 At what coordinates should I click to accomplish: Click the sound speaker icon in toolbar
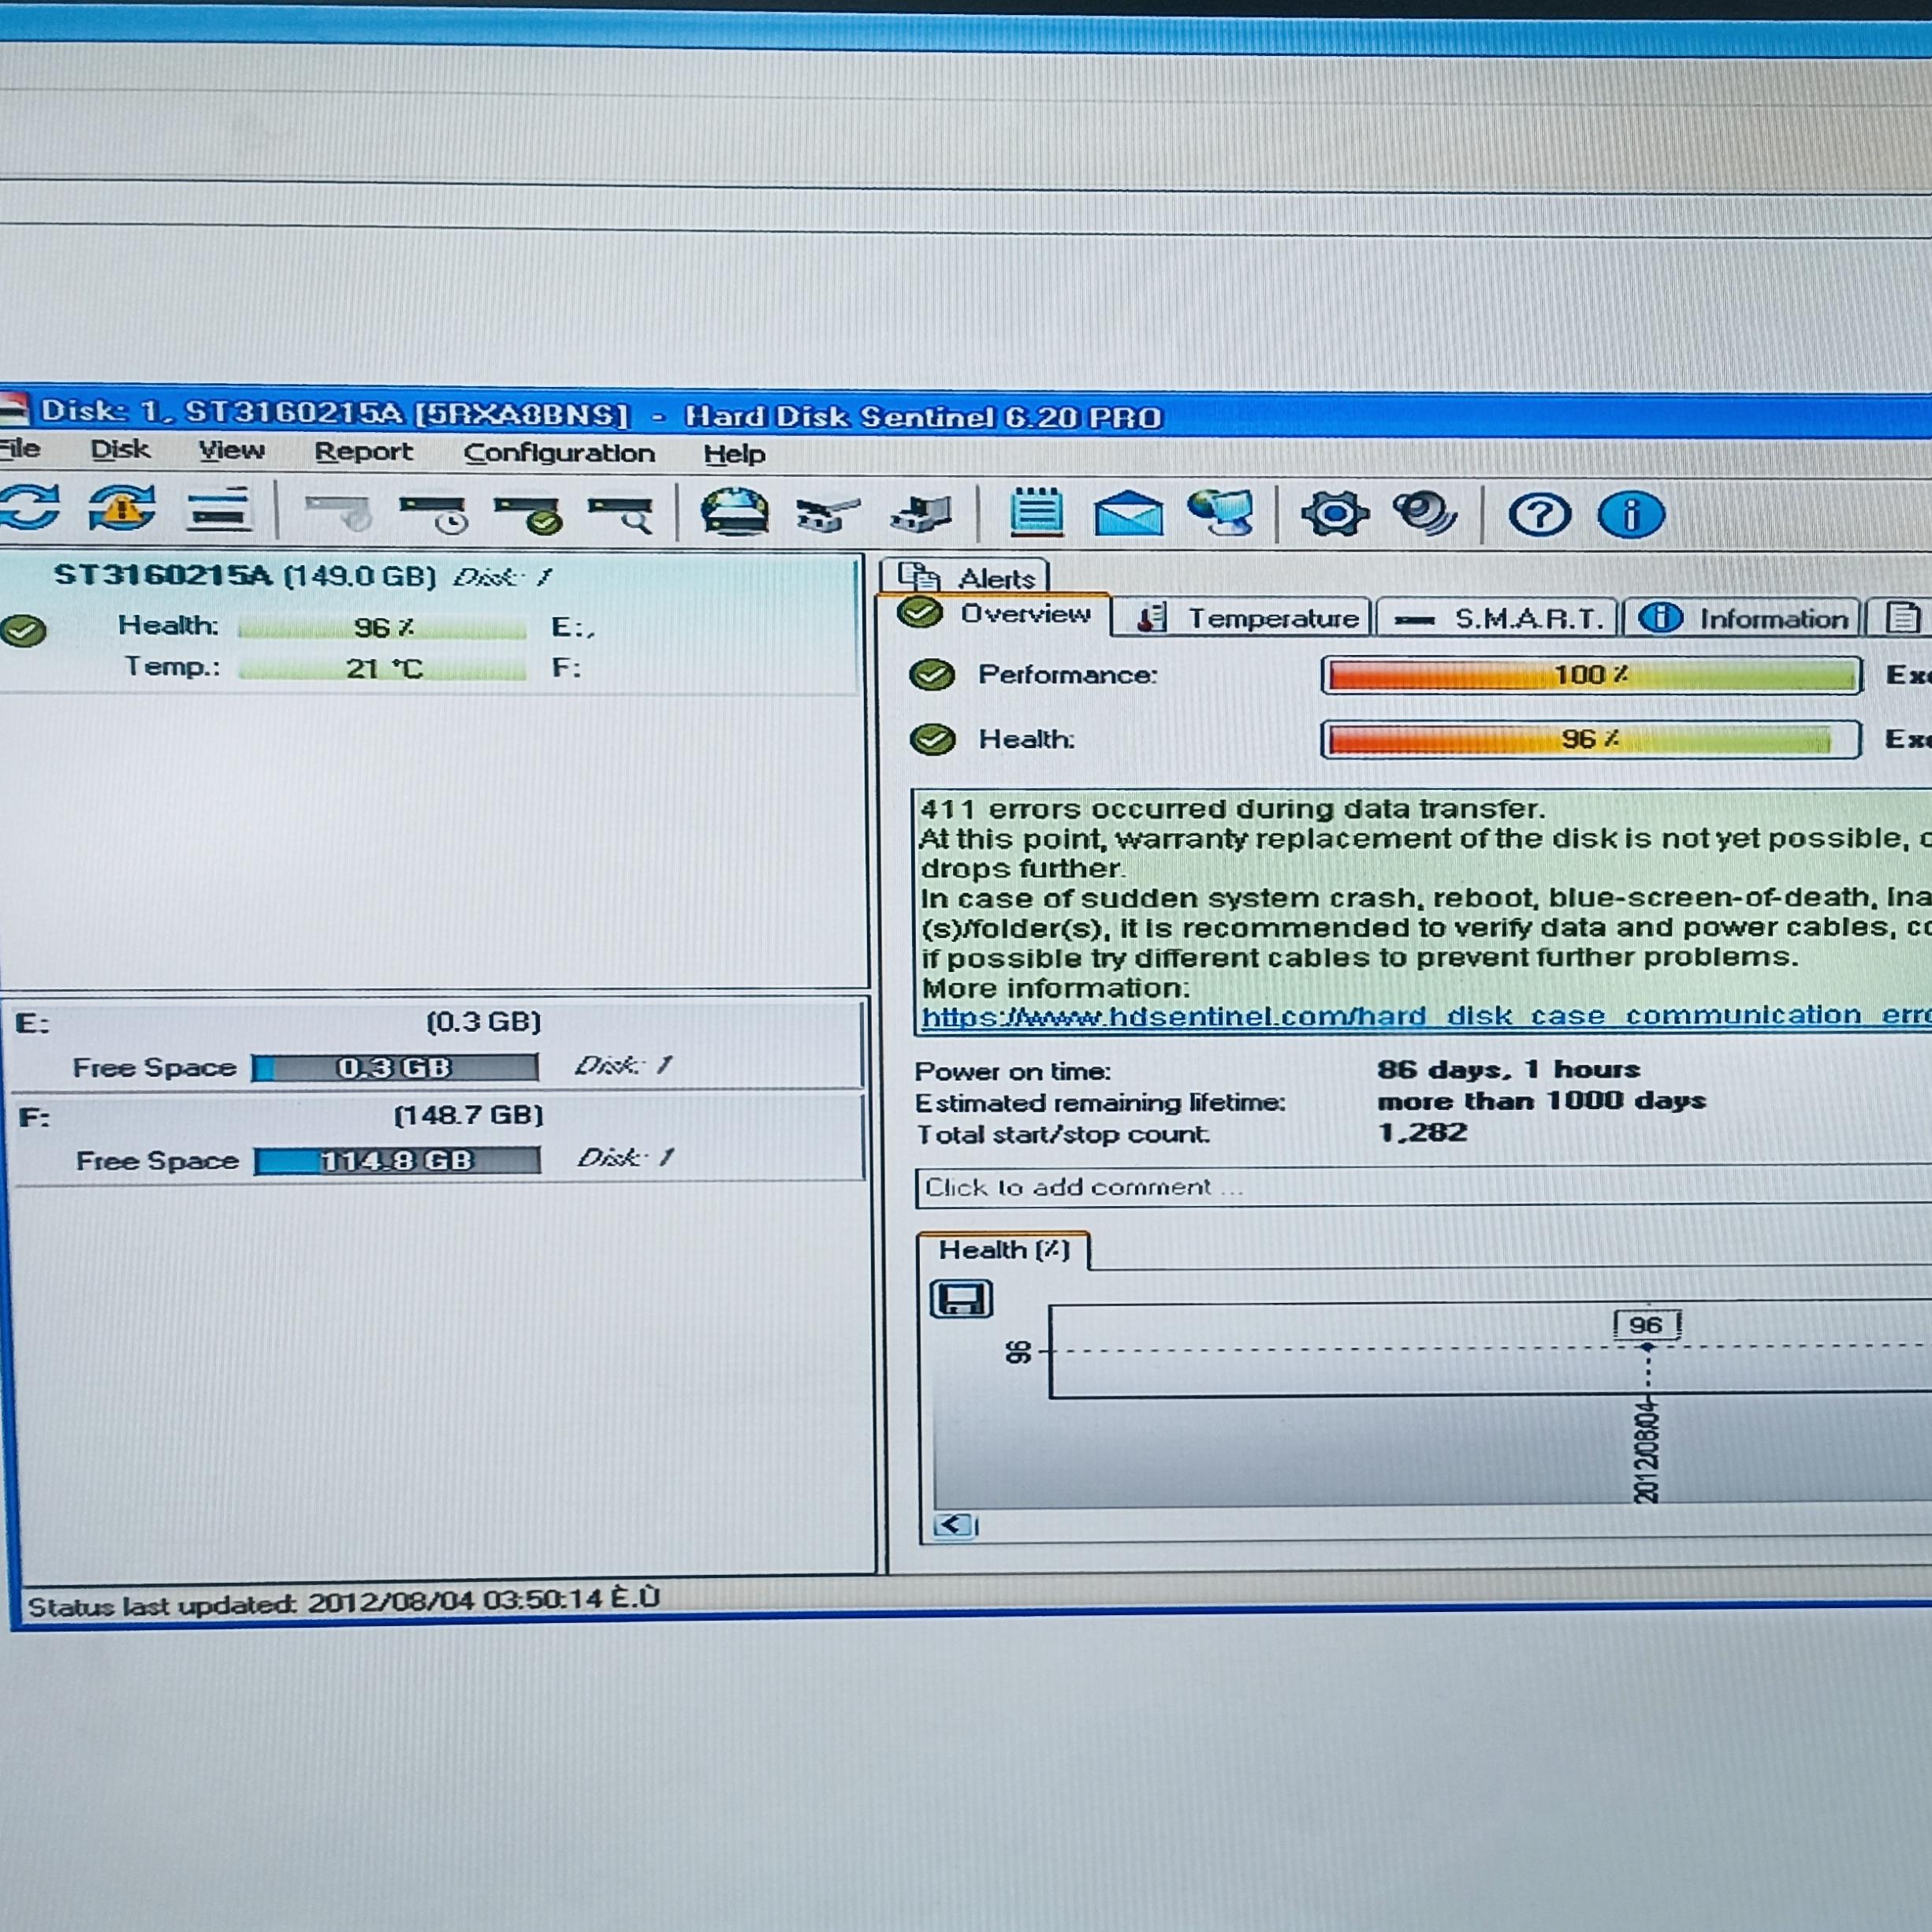tap(1425, 514)
